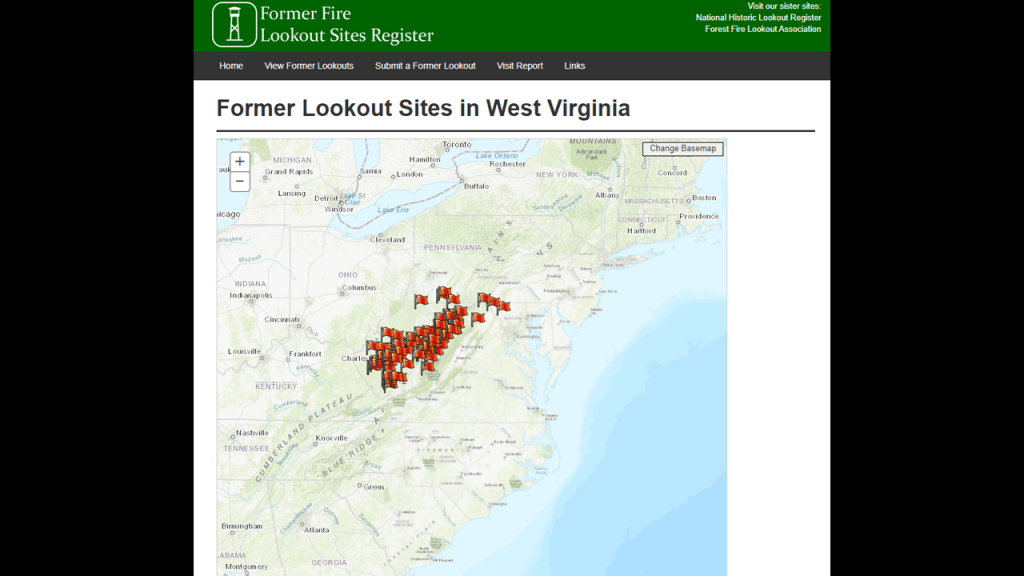The height and width of the screenshot is (576, 1024).
Task: Click Toronto on the map
Action: click(456, 144)
